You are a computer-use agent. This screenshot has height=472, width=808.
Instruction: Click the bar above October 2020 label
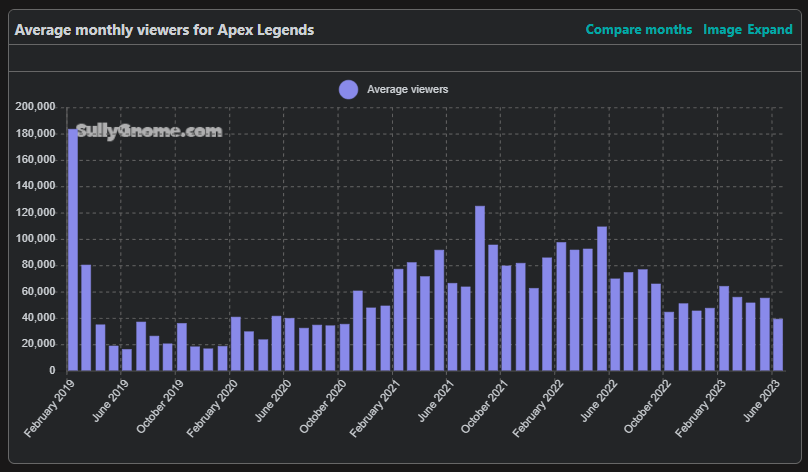point(344,347)
